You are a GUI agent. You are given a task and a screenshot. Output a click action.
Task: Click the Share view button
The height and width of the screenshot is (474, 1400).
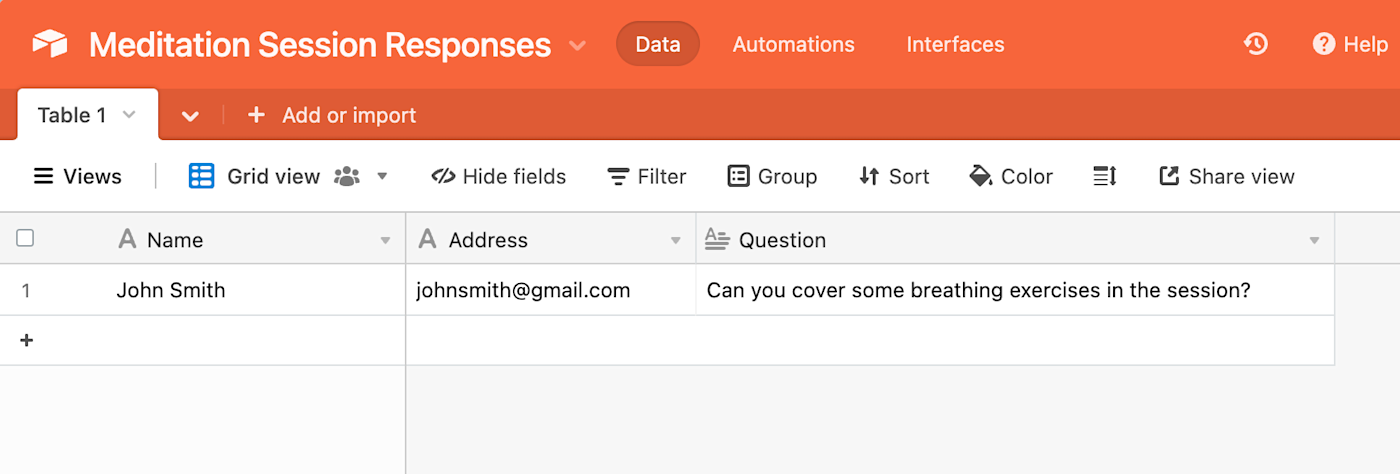[x=1227, y=176]
